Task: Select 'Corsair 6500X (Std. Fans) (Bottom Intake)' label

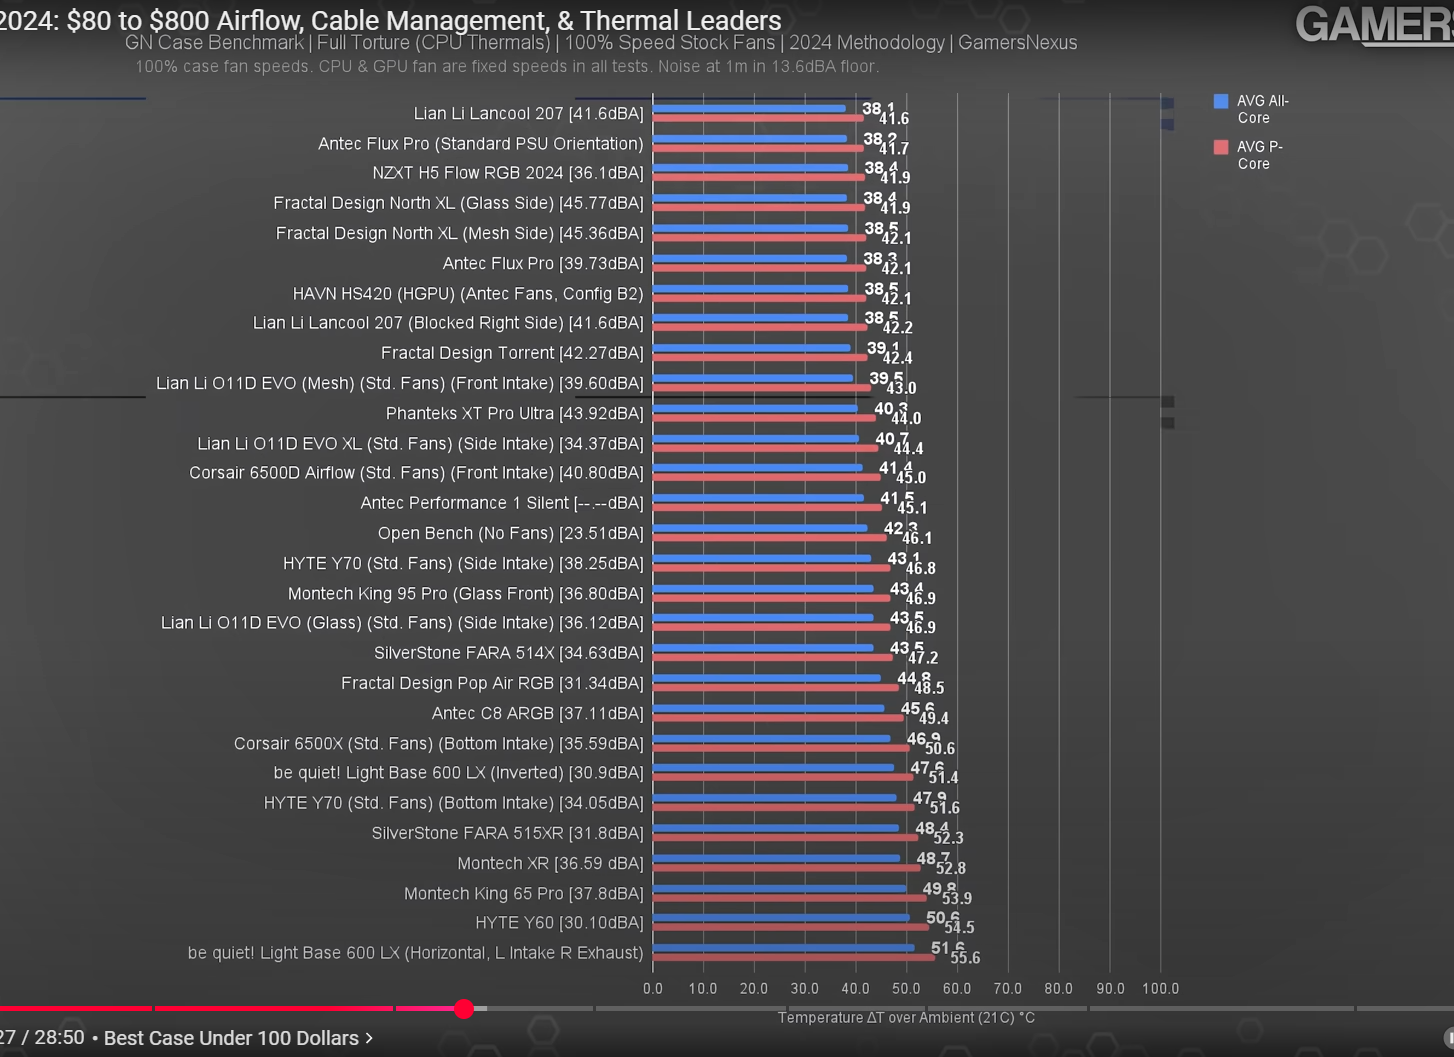Action: tap(439, 743)
